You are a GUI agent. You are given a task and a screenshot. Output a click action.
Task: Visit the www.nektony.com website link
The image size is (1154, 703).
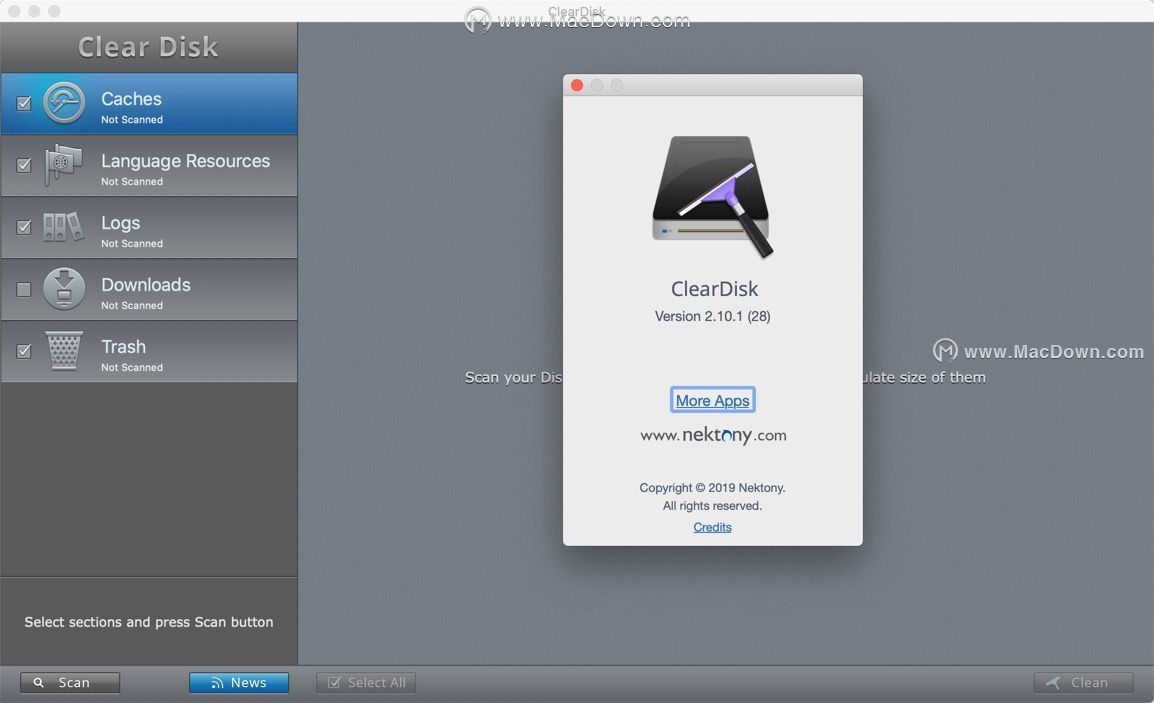tap(713, 435)
